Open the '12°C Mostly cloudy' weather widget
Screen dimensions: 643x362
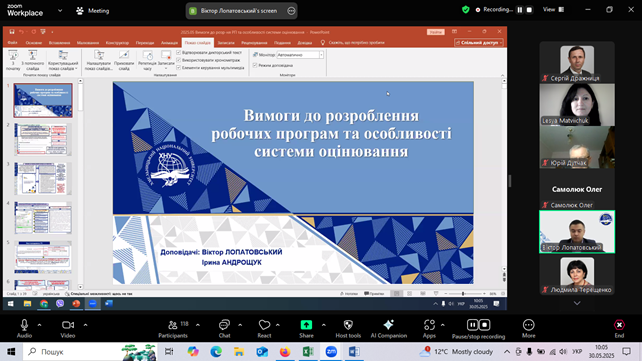point(456,352)
